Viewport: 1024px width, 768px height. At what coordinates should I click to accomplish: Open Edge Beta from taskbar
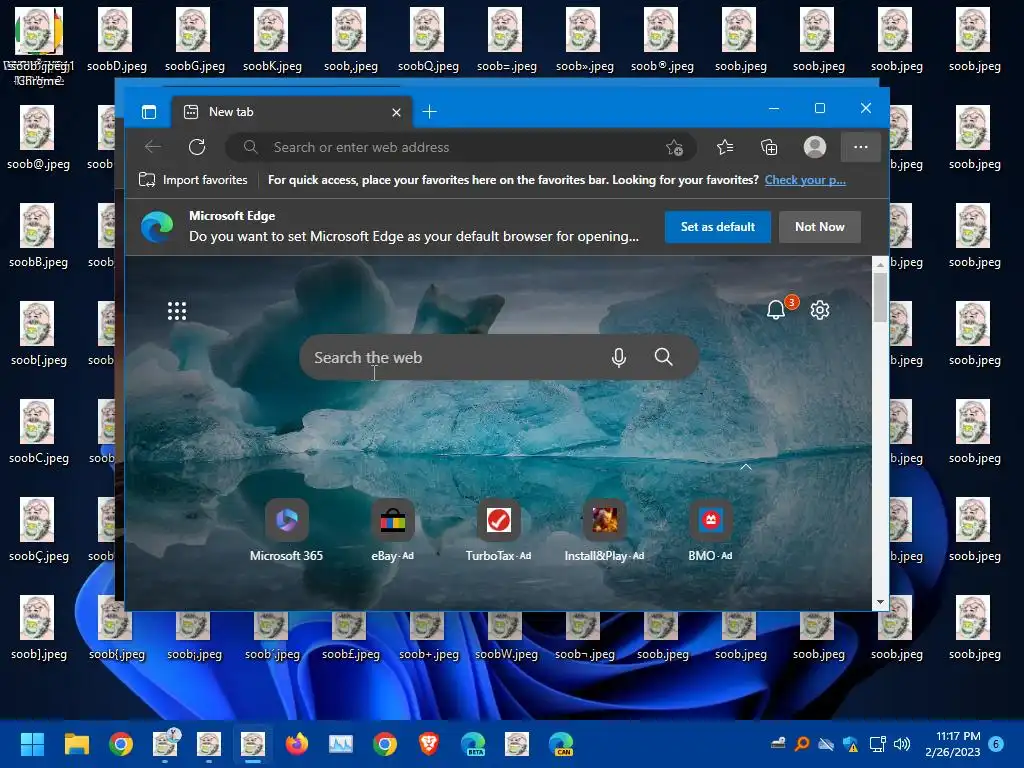point(473,744)
